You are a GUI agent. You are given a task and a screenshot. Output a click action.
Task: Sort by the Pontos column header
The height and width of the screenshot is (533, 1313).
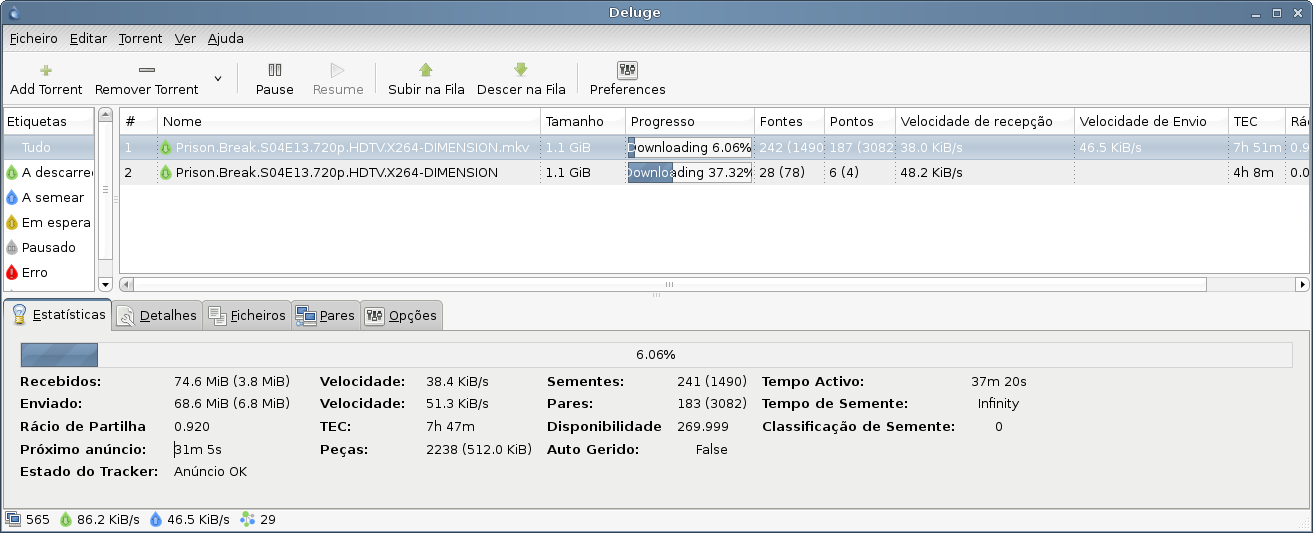(860, 121)
